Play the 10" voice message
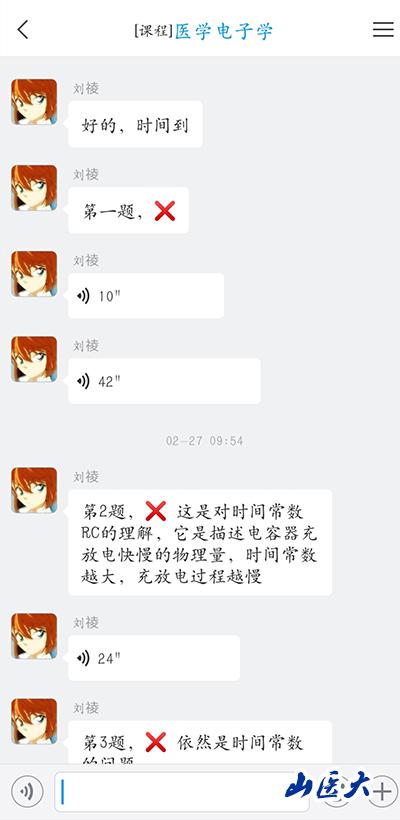Image resolution: width=400 pixels, height=820 pixels. pos(146,296)
